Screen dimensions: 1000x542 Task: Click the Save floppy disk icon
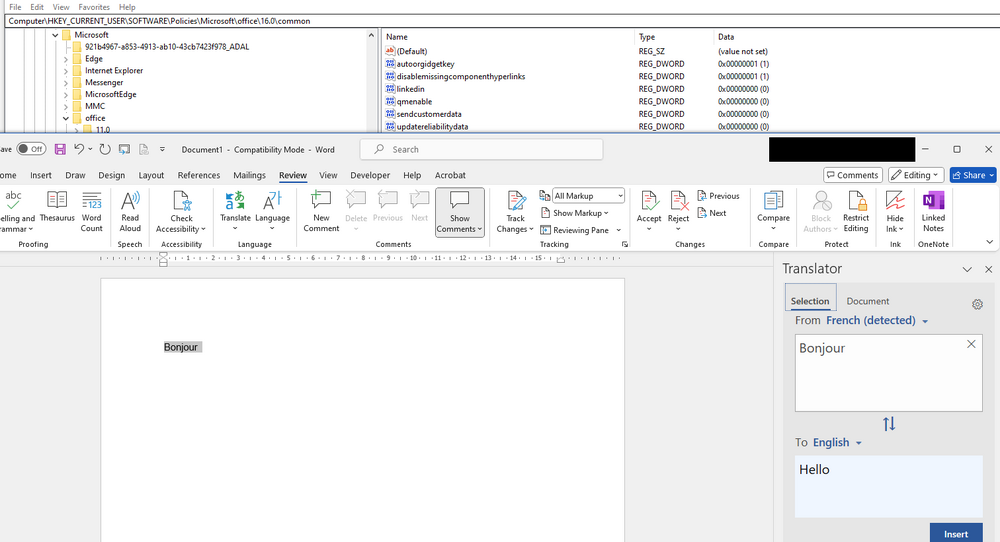[60, 149]
